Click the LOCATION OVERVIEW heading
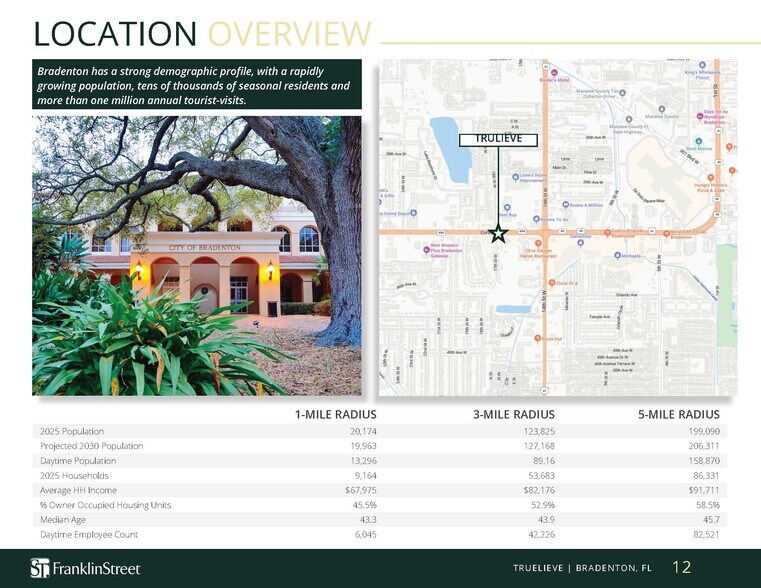Image resolution: width=761 pixels, height=588 pixels. [x=202, y=33]
